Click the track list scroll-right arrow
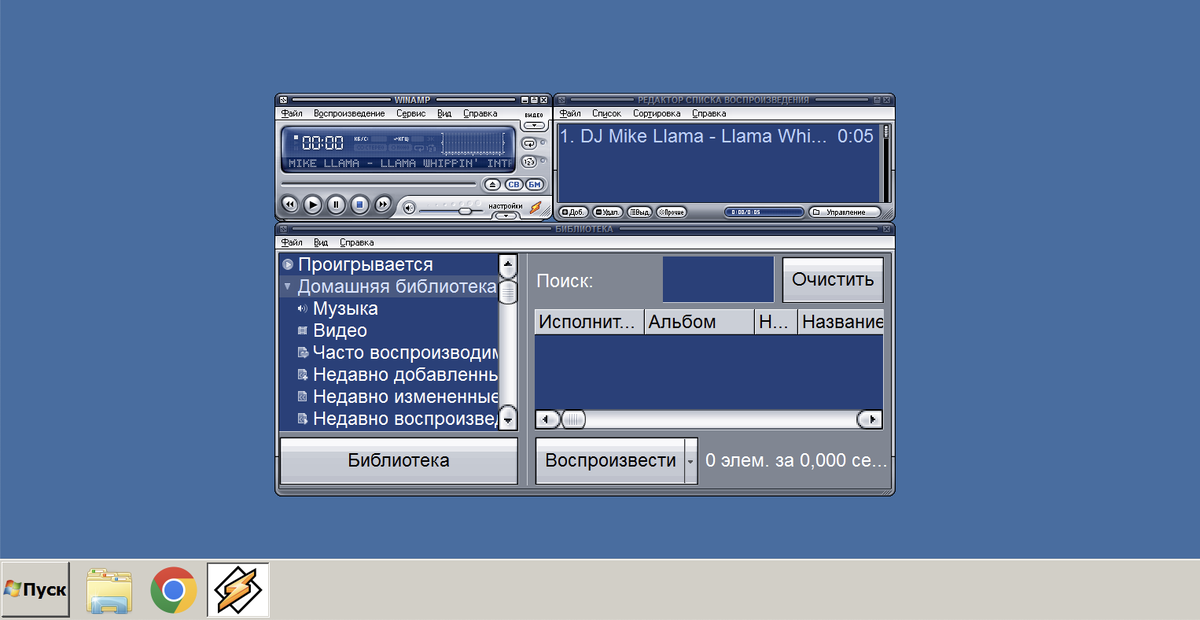Image resolution: width=1200 pixels, height=620 pixels. [x=872, y=420]
